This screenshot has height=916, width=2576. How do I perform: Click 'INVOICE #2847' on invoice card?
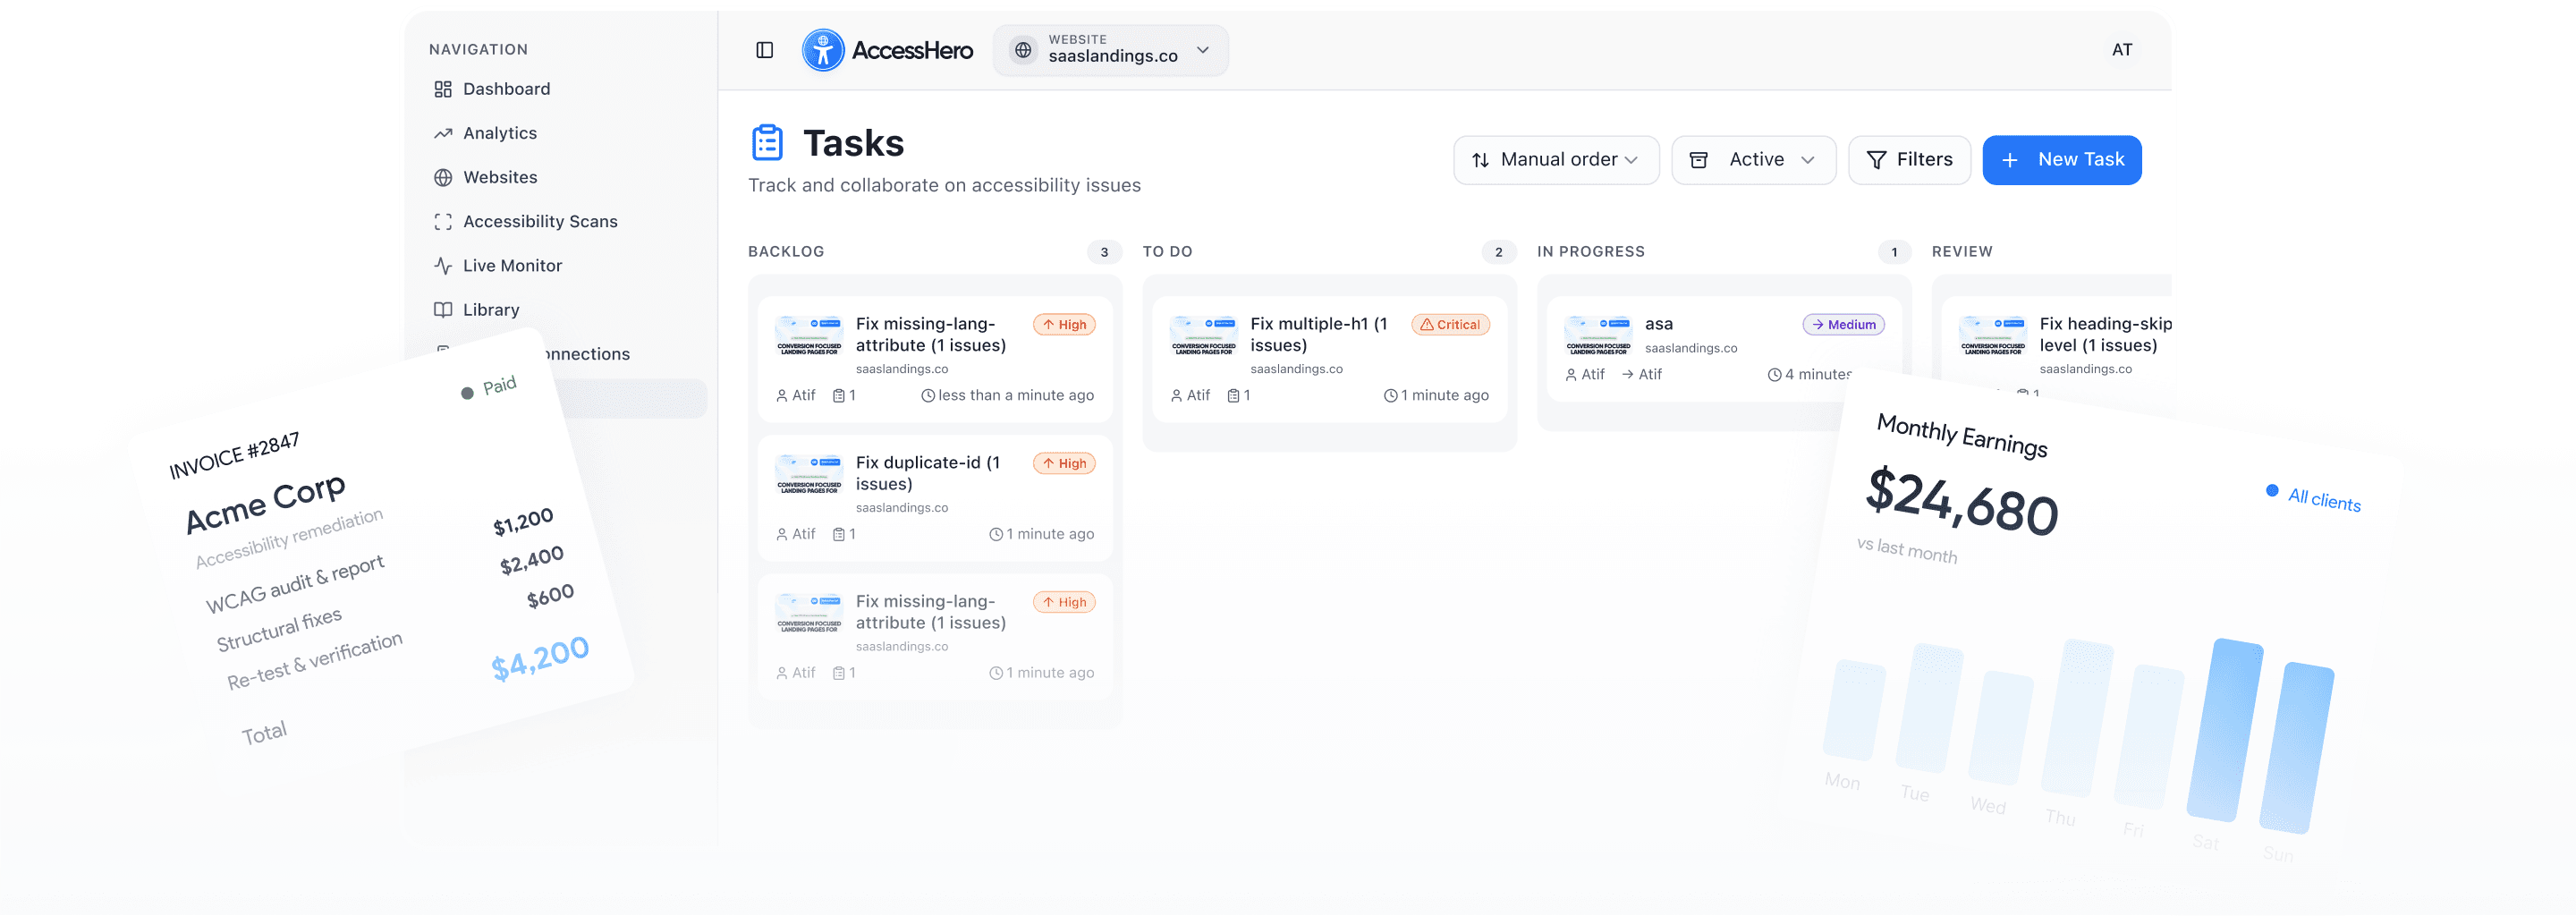click(x=234, y=456)
